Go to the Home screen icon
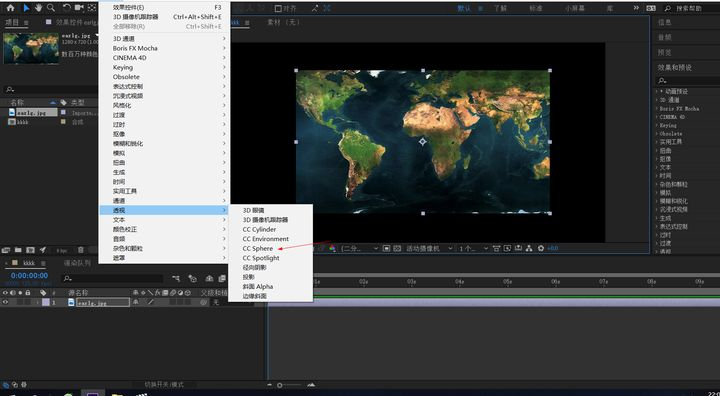Screen dimensions: 720x396 tap(10, 8)
